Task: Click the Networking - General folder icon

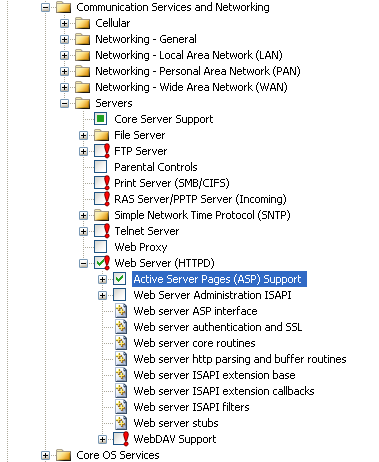Action: click(82, 39)
